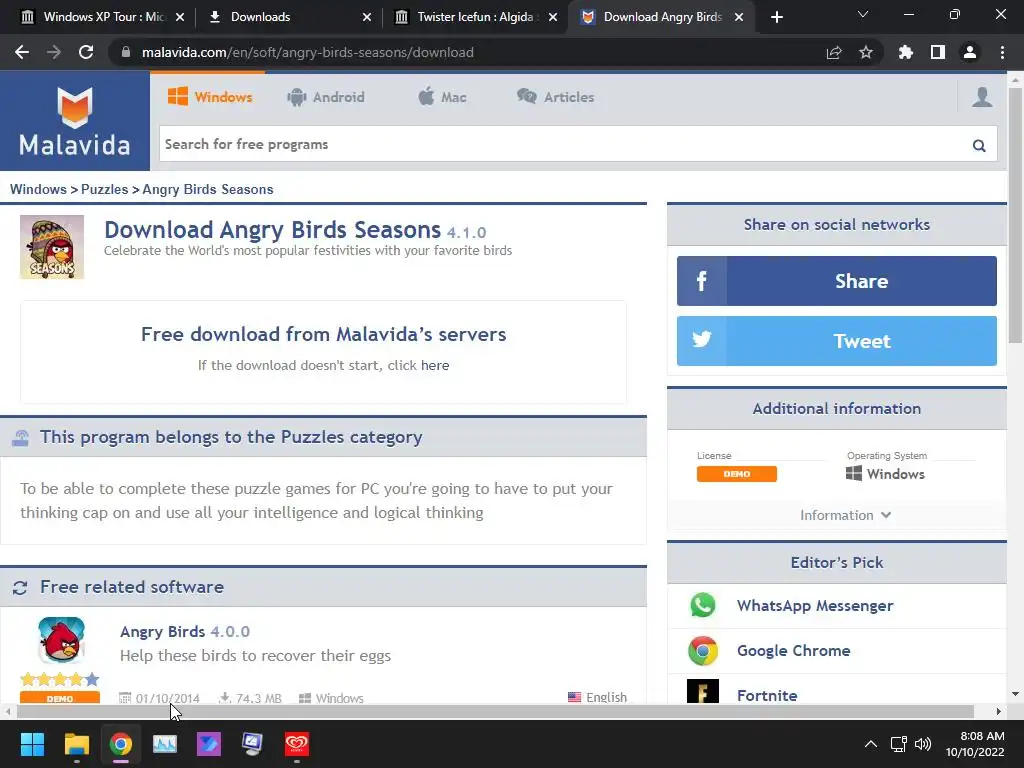1024x768 pixels.
Task: Open the Android section tab
Action: pyautogui.click(x=325, y=97)
